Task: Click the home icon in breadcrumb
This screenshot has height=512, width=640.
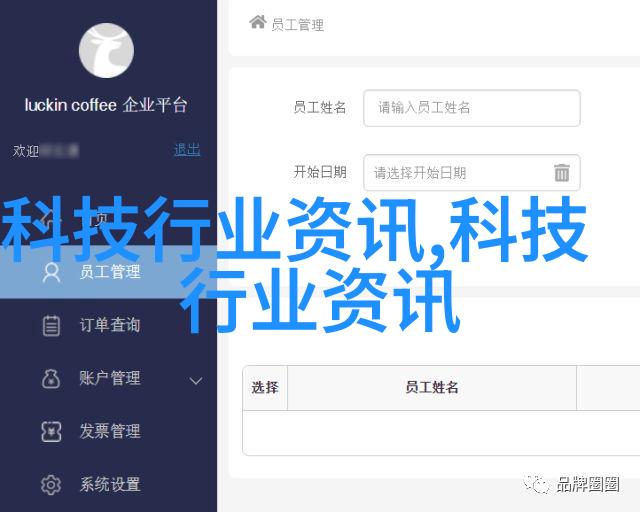Action: pyautogui.click(x=258, y=22)
